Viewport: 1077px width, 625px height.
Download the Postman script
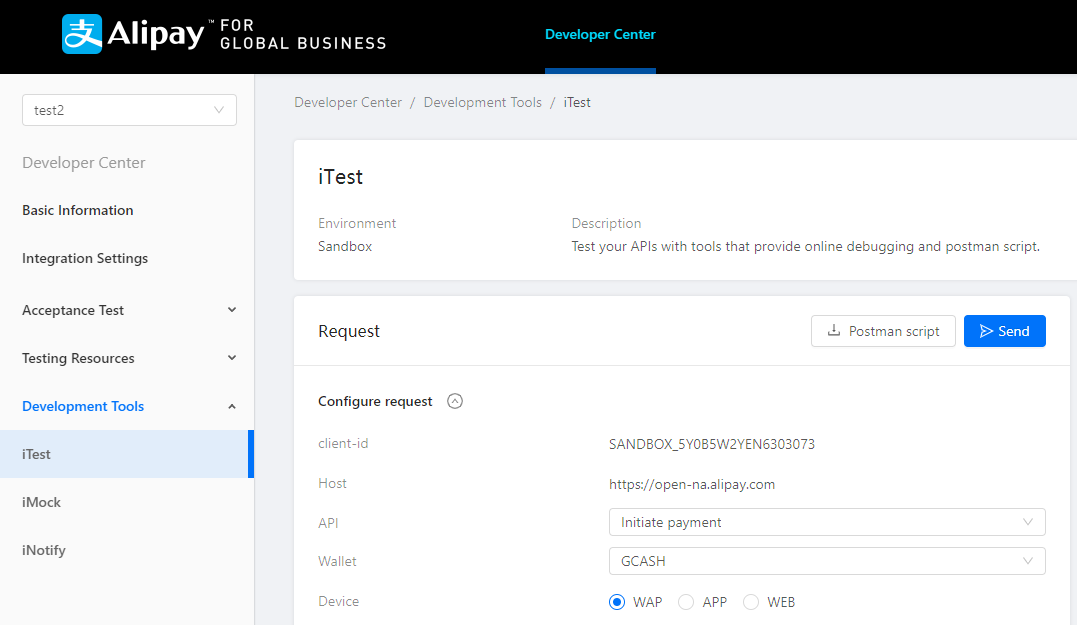pos(883,331)
